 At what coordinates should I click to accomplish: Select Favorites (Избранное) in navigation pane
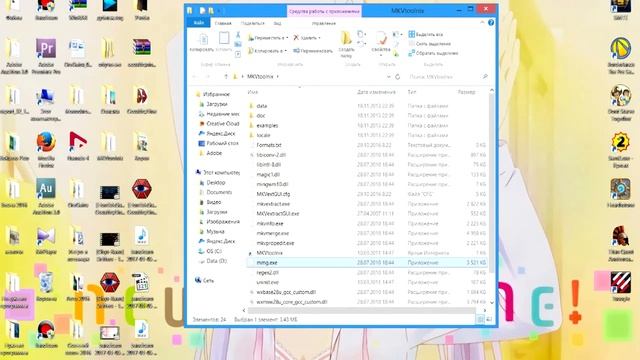point(216,94)
